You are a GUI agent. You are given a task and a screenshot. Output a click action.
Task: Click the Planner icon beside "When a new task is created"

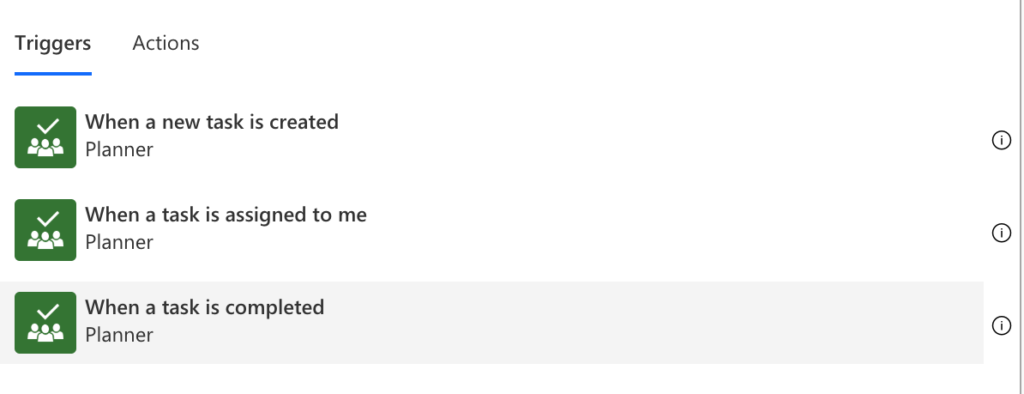45,137
